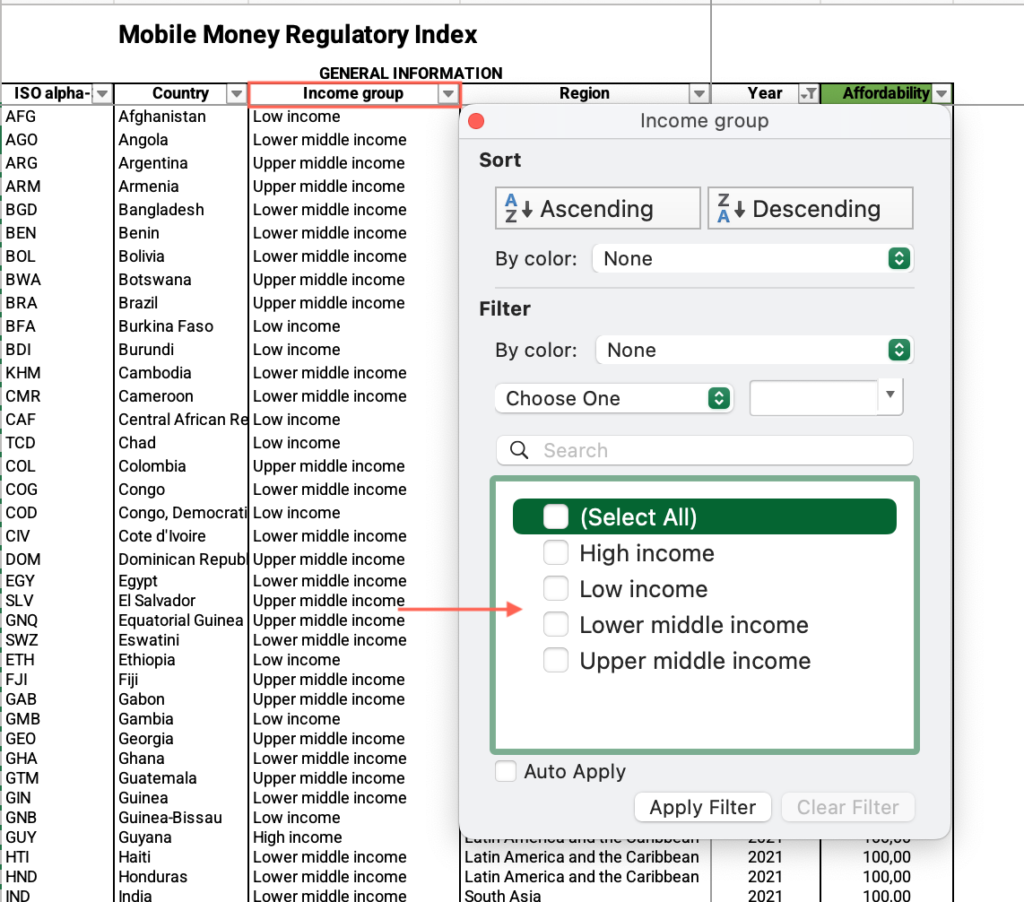Click the filter Search field
Image resolution: width=1024 pixels, height=902 pixels.
pos(705,450)
